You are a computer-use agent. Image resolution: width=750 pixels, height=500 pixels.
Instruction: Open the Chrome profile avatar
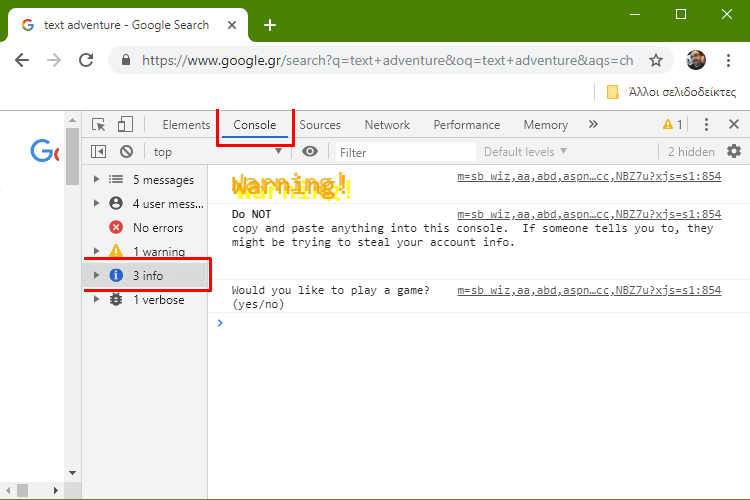(695, 60)
